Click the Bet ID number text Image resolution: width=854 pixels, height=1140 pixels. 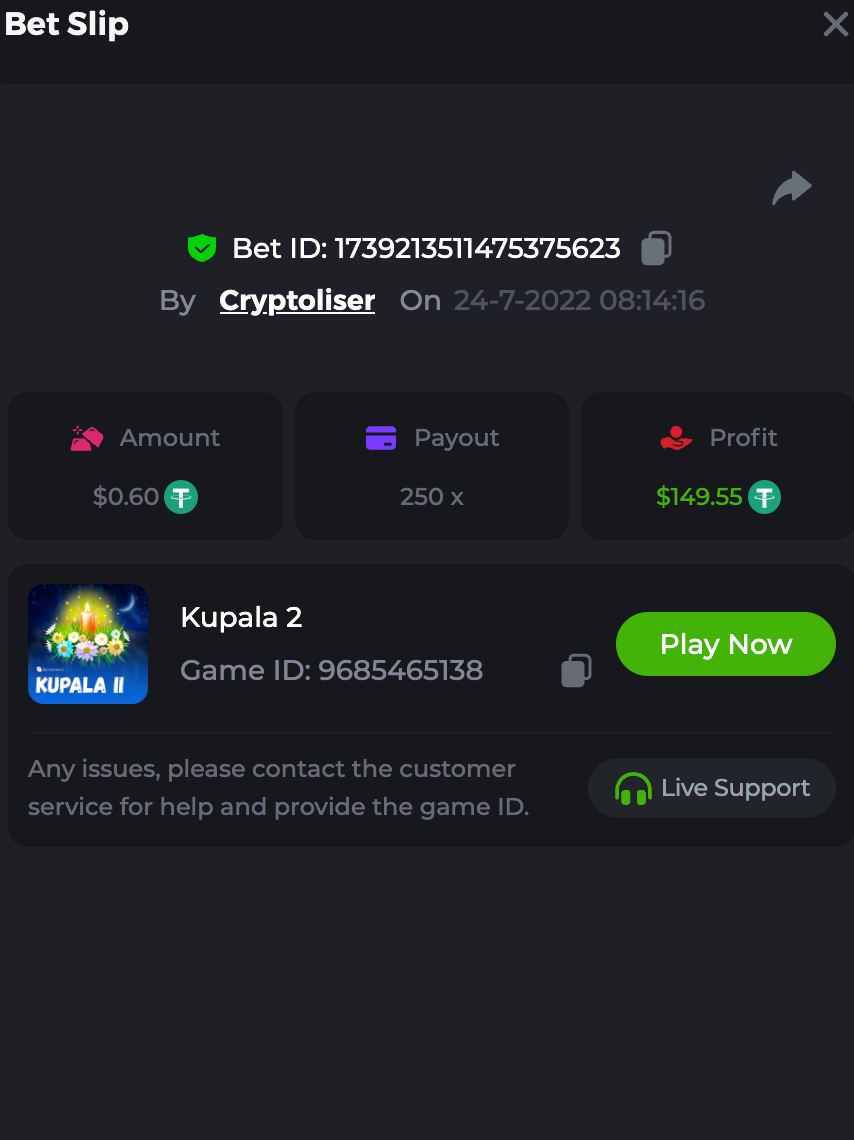pyautogui.click(x=477, y=248)
